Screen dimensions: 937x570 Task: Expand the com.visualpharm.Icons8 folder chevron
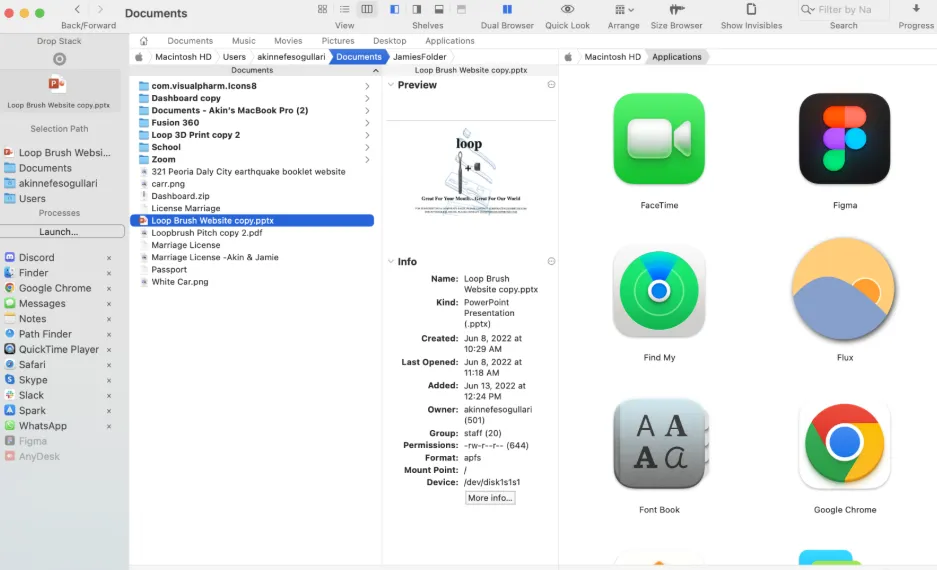tap(367, 86)
